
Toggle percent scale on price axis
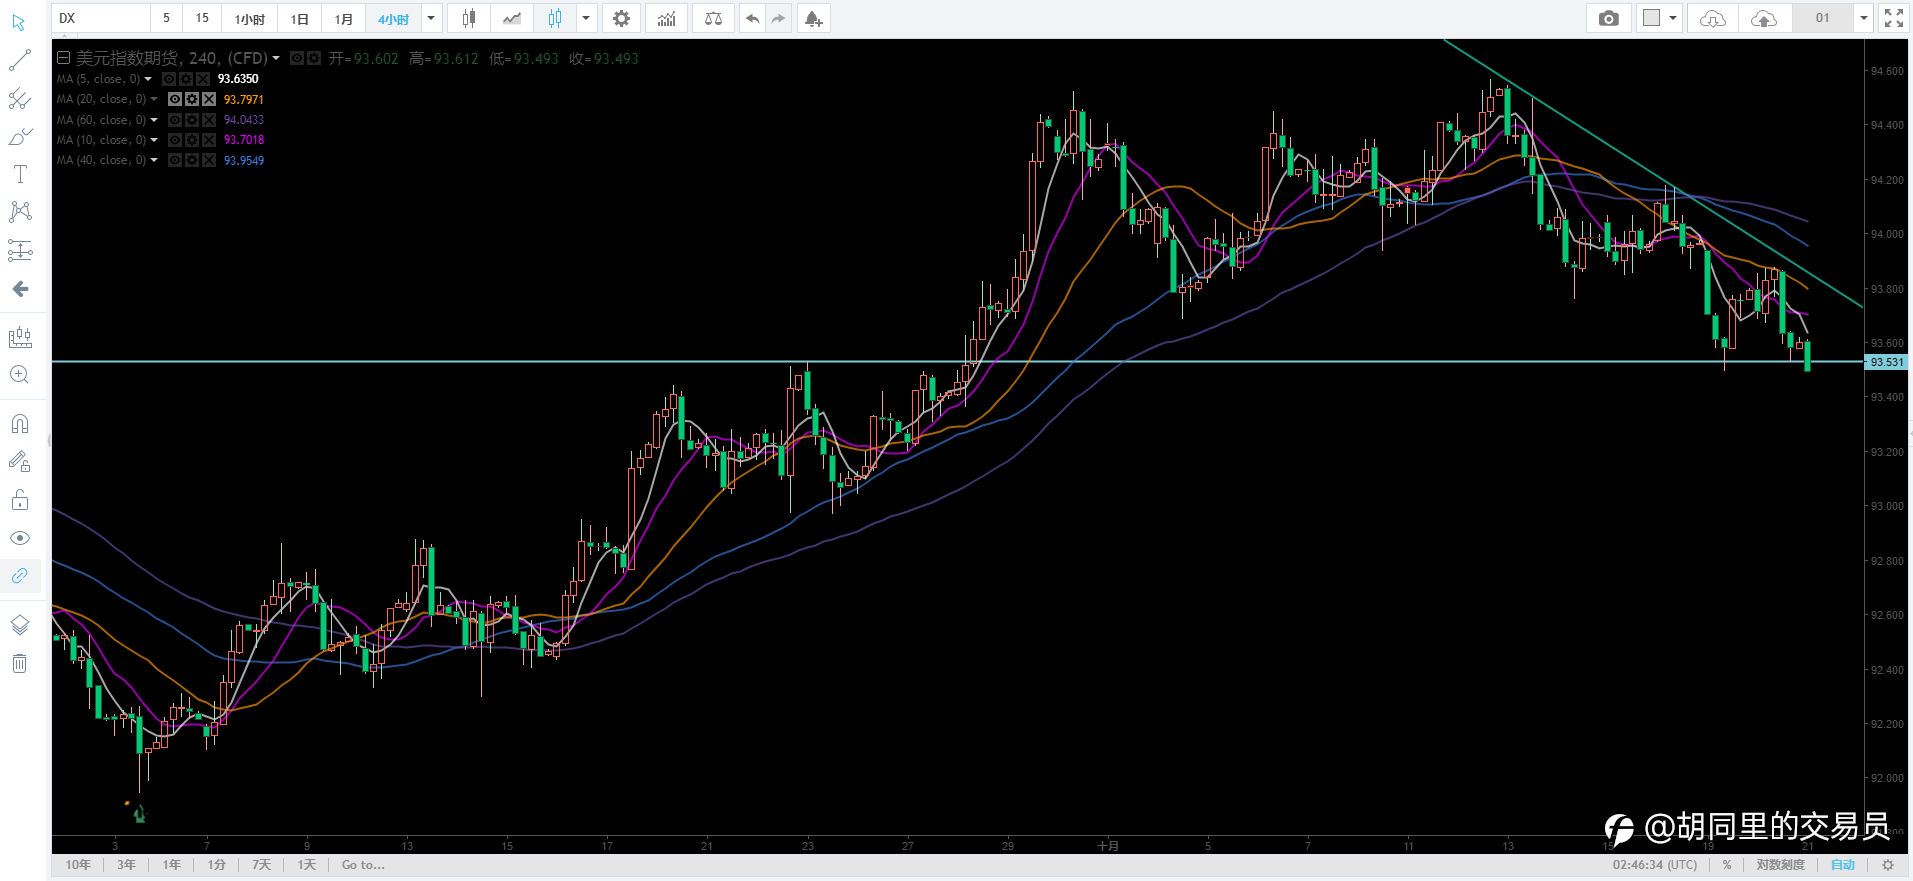tap(1727, 865)
